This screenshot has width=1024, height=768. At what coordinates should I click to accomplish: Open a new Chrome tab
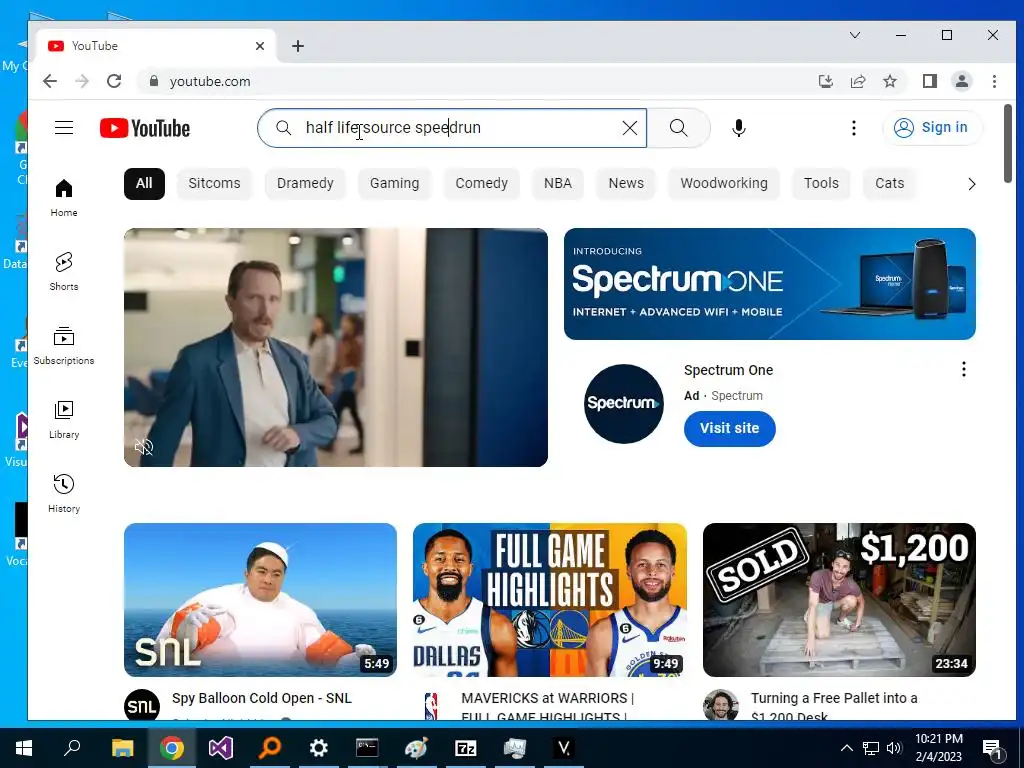pos(298,46)
